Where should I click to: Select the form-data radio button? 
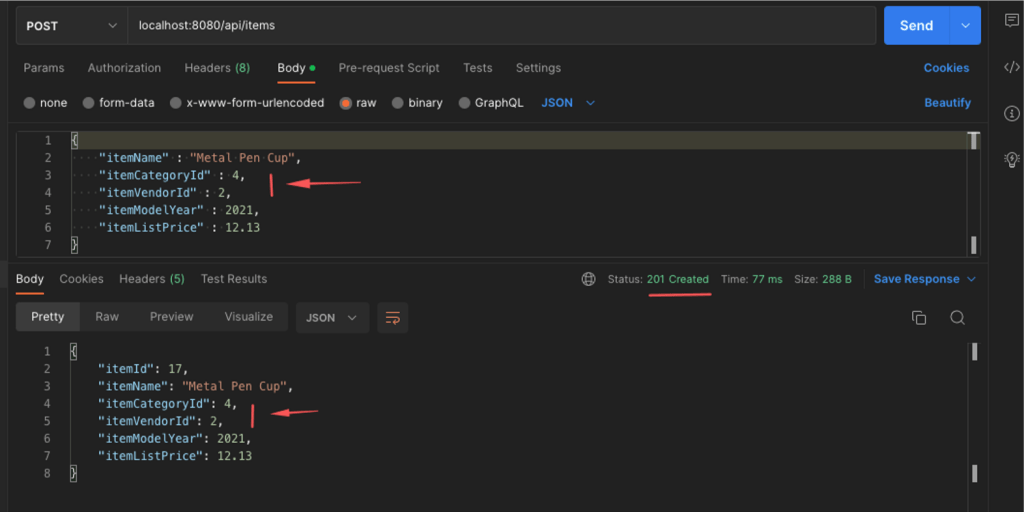[x=89, y=103]
